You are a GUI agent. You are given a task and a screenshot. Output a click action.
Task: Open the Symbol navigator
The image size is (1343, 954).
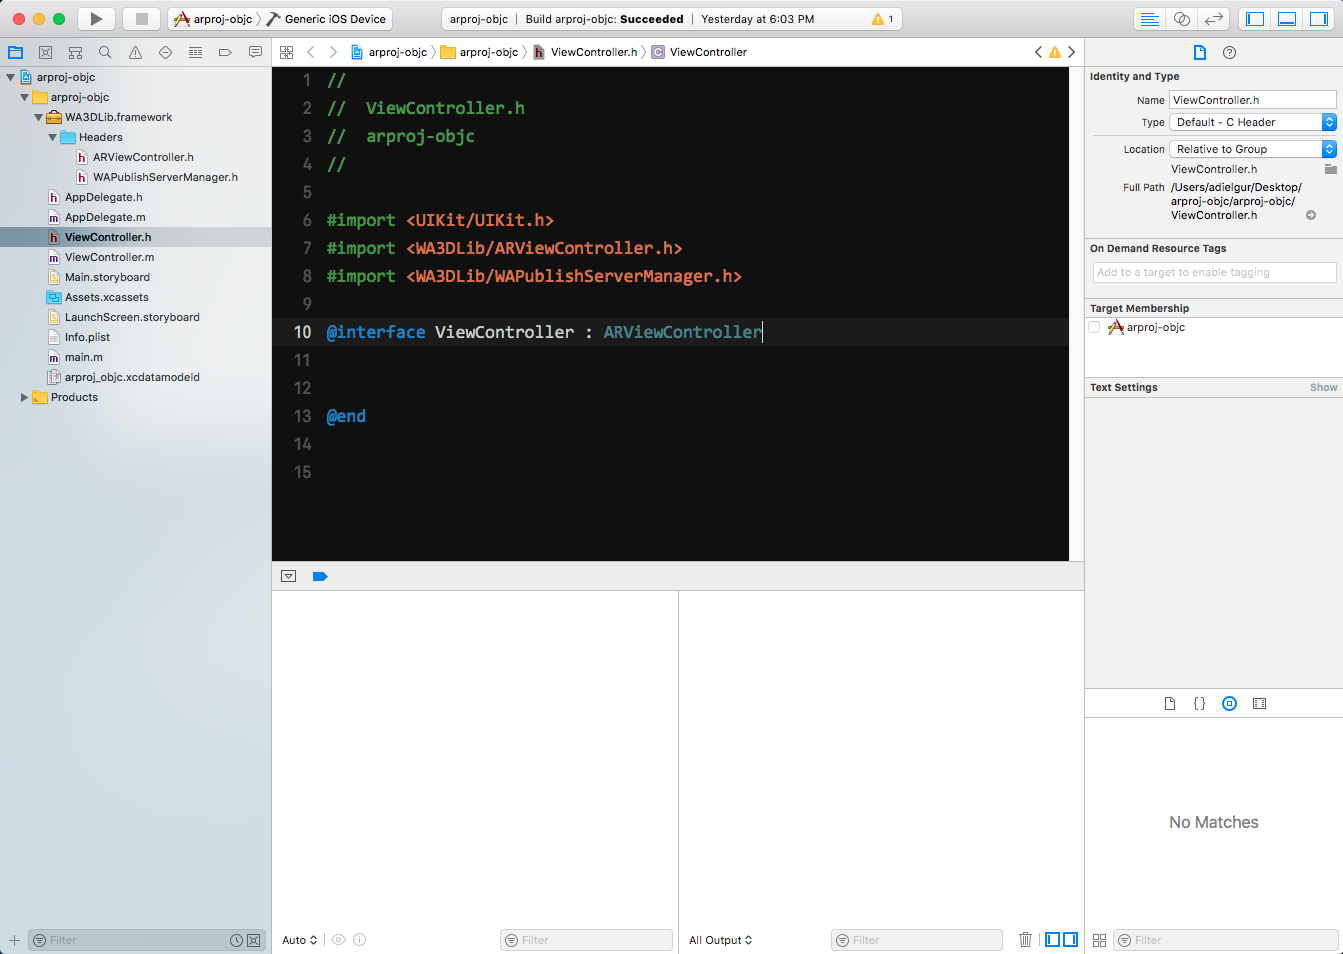pos(75,52)
